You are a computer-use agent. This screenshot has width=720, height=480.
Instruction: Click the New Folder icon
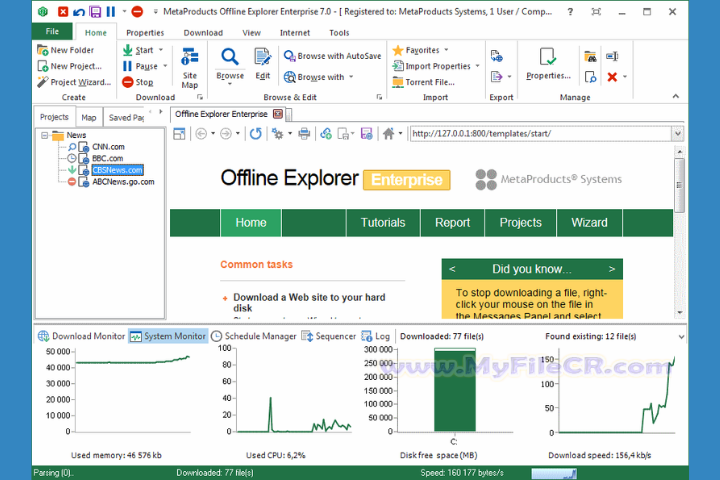click(x=43, y=50)
